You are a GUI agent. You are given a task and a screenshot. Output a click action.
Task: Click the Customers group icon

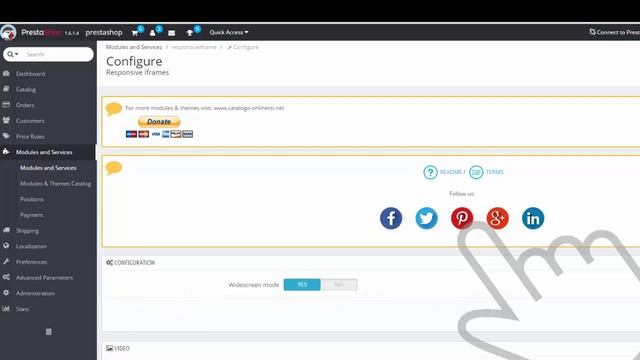[x=6, y=120]
